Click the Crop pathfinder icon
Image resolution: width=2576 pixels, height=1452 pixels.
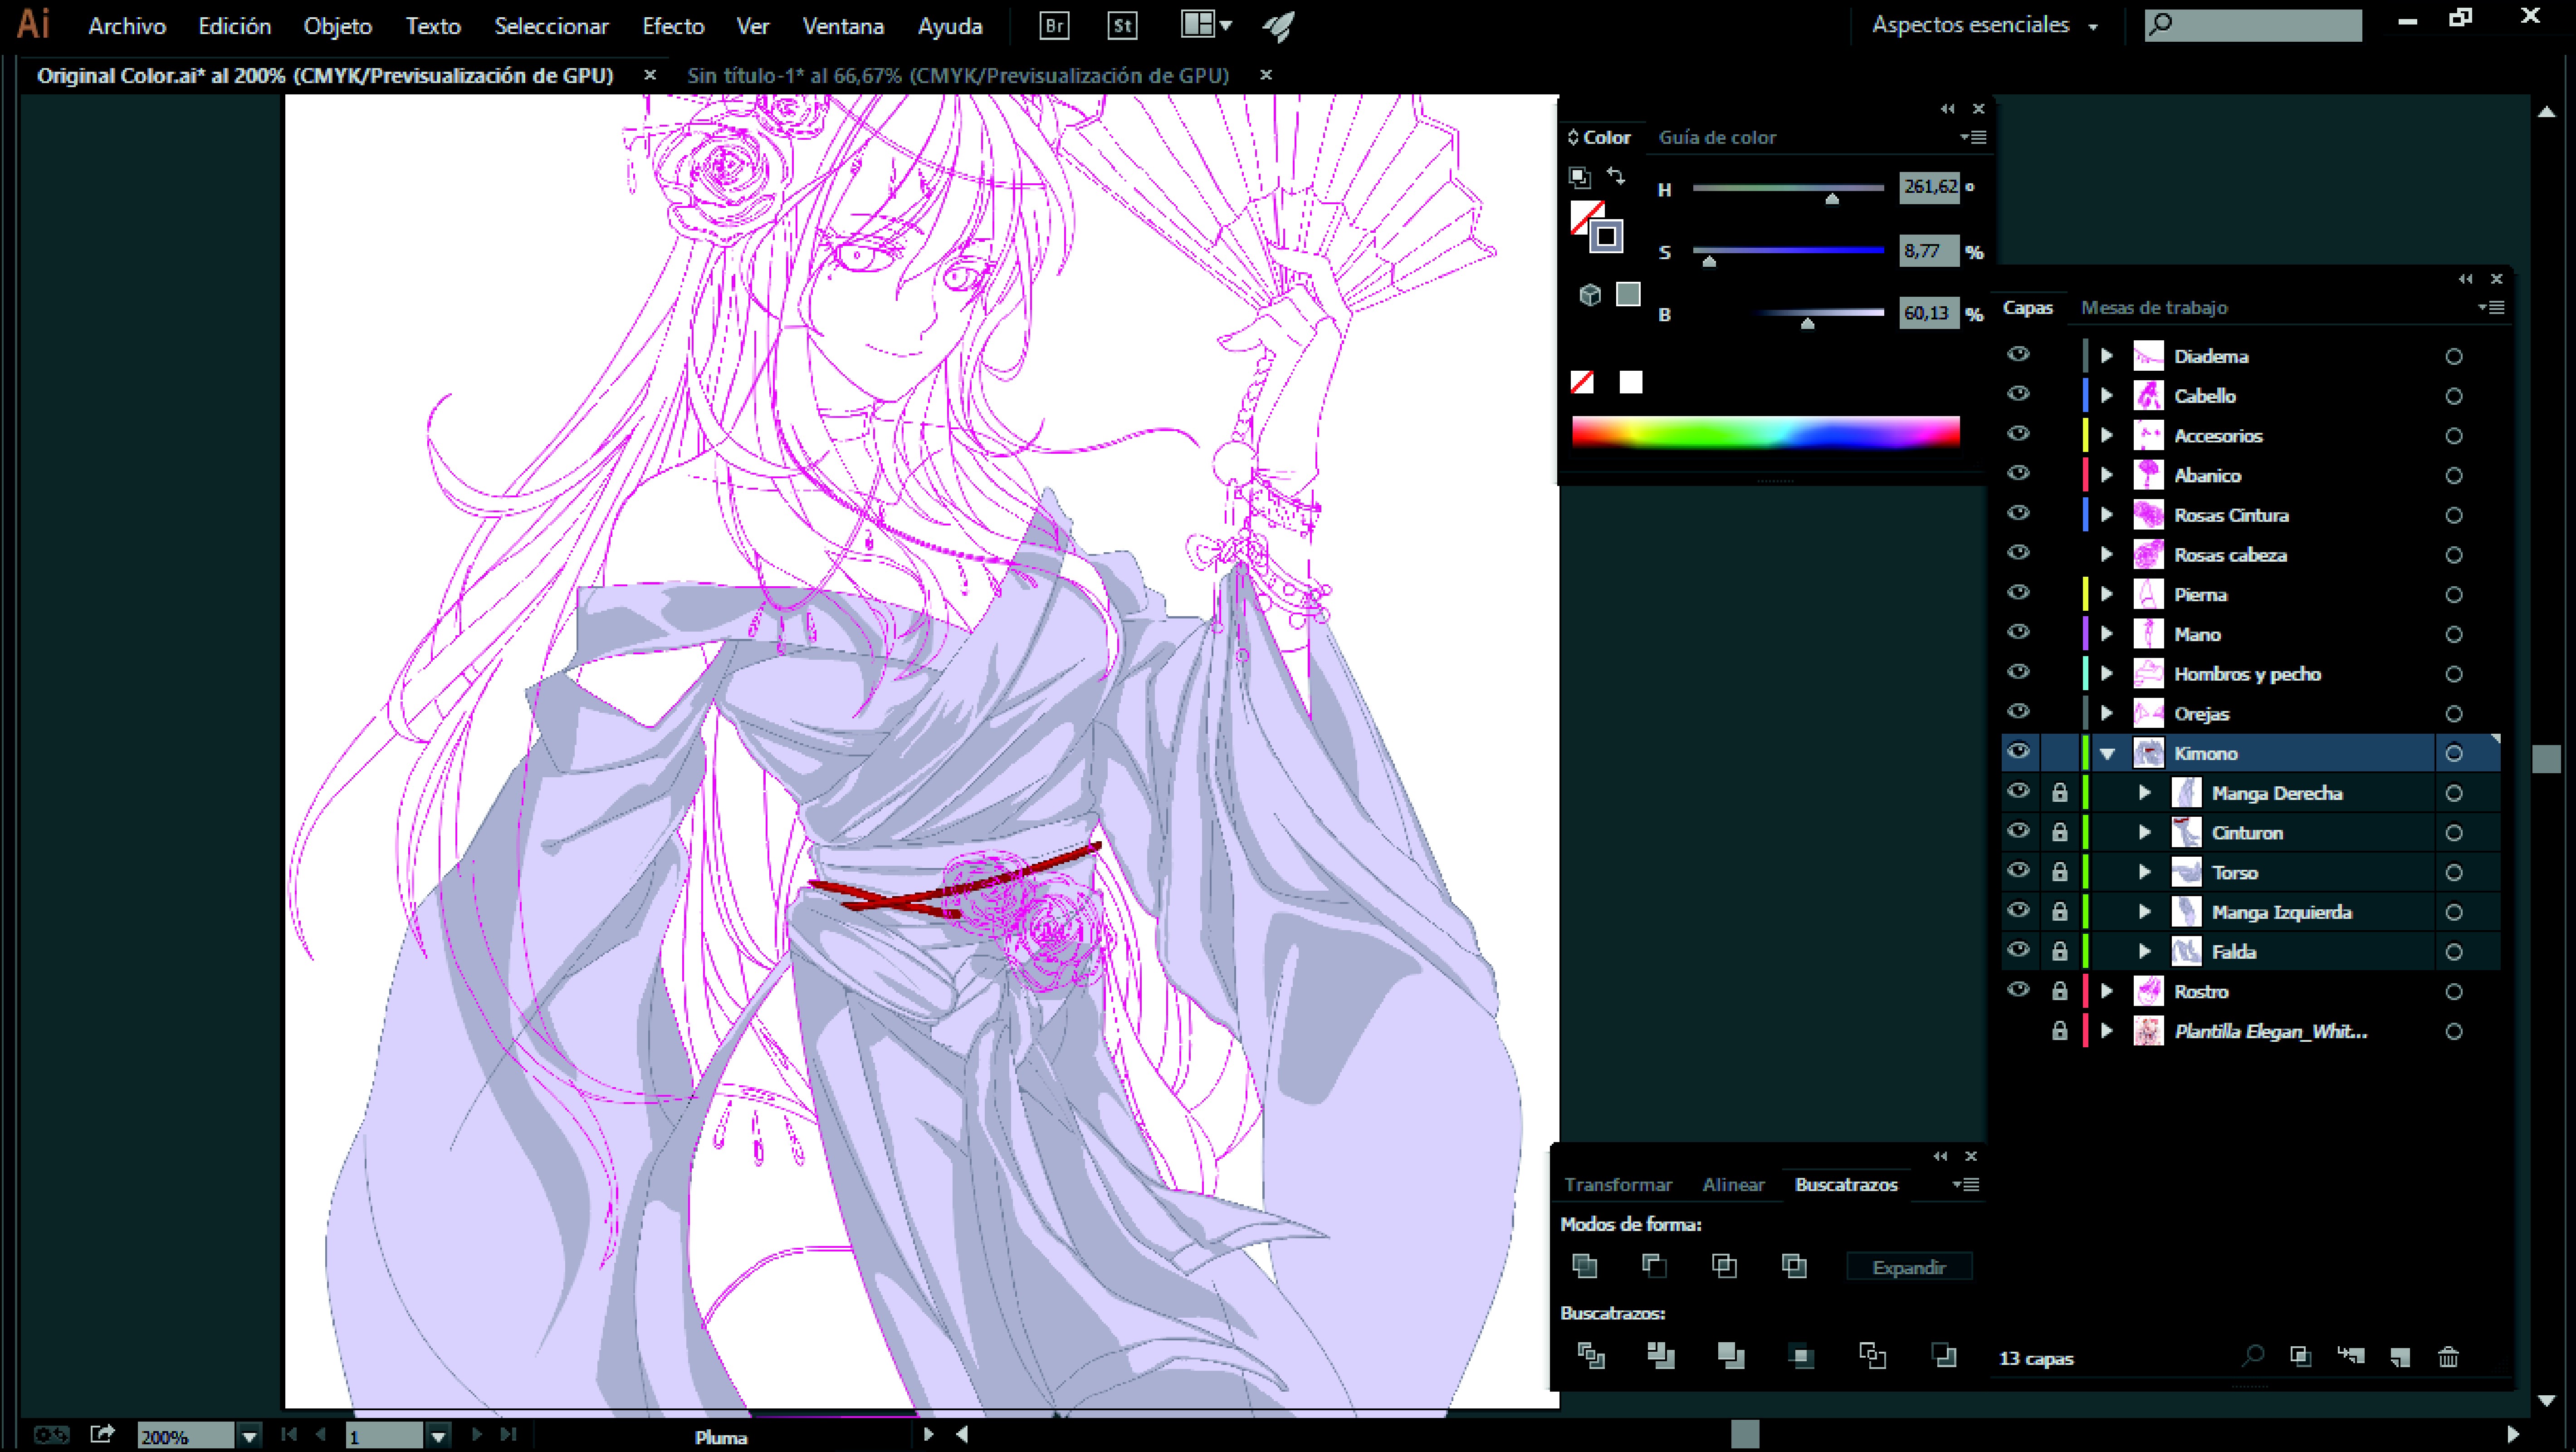point(1801,1356)
